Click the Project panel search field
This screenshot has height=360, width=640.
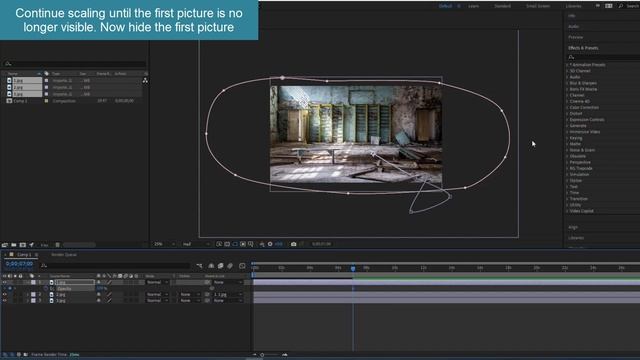click(75, 64)
